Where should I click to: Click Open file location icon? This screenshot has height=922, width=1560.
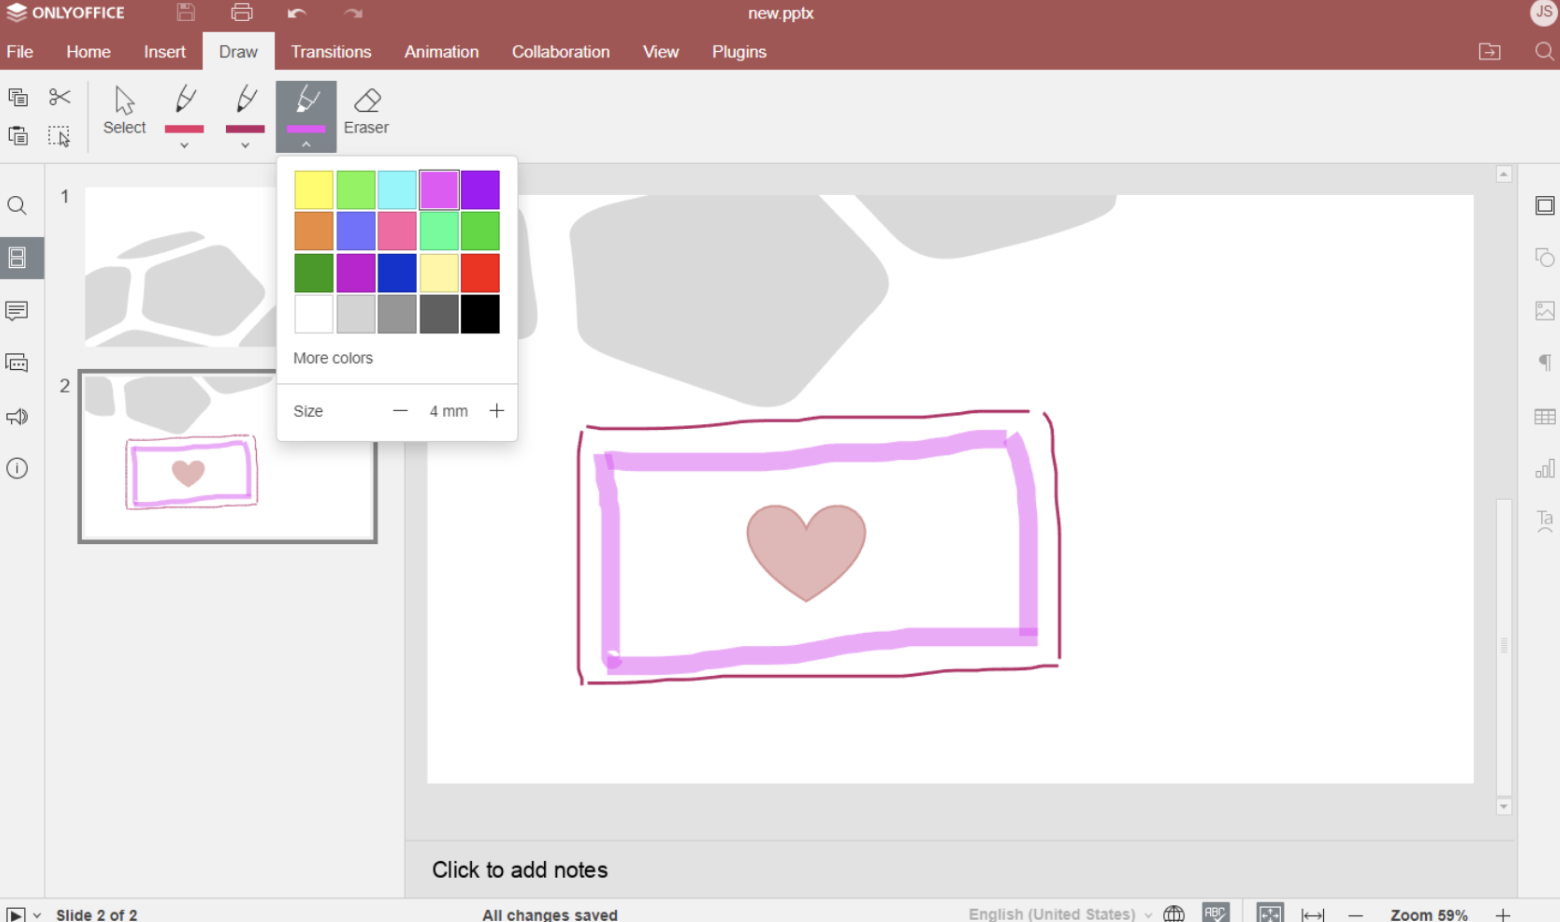point(1490,52)
